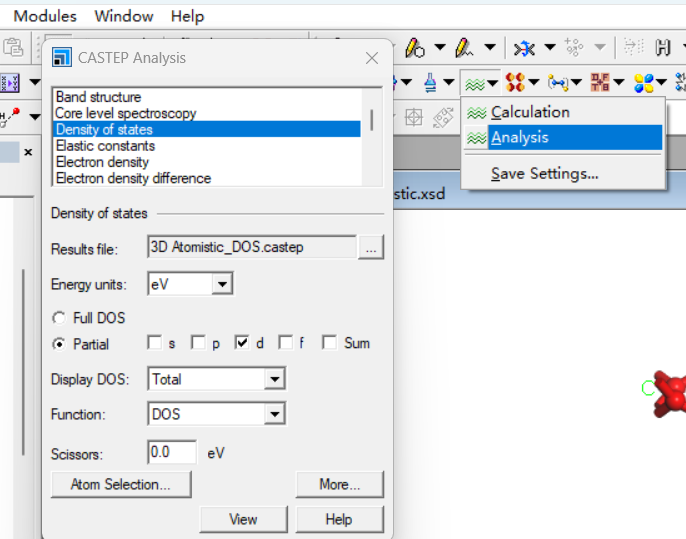The height and width of the screenshot is (539, 686).
Task: Expand the Clean structure dropdown arrow
Action: coord(550,47)
